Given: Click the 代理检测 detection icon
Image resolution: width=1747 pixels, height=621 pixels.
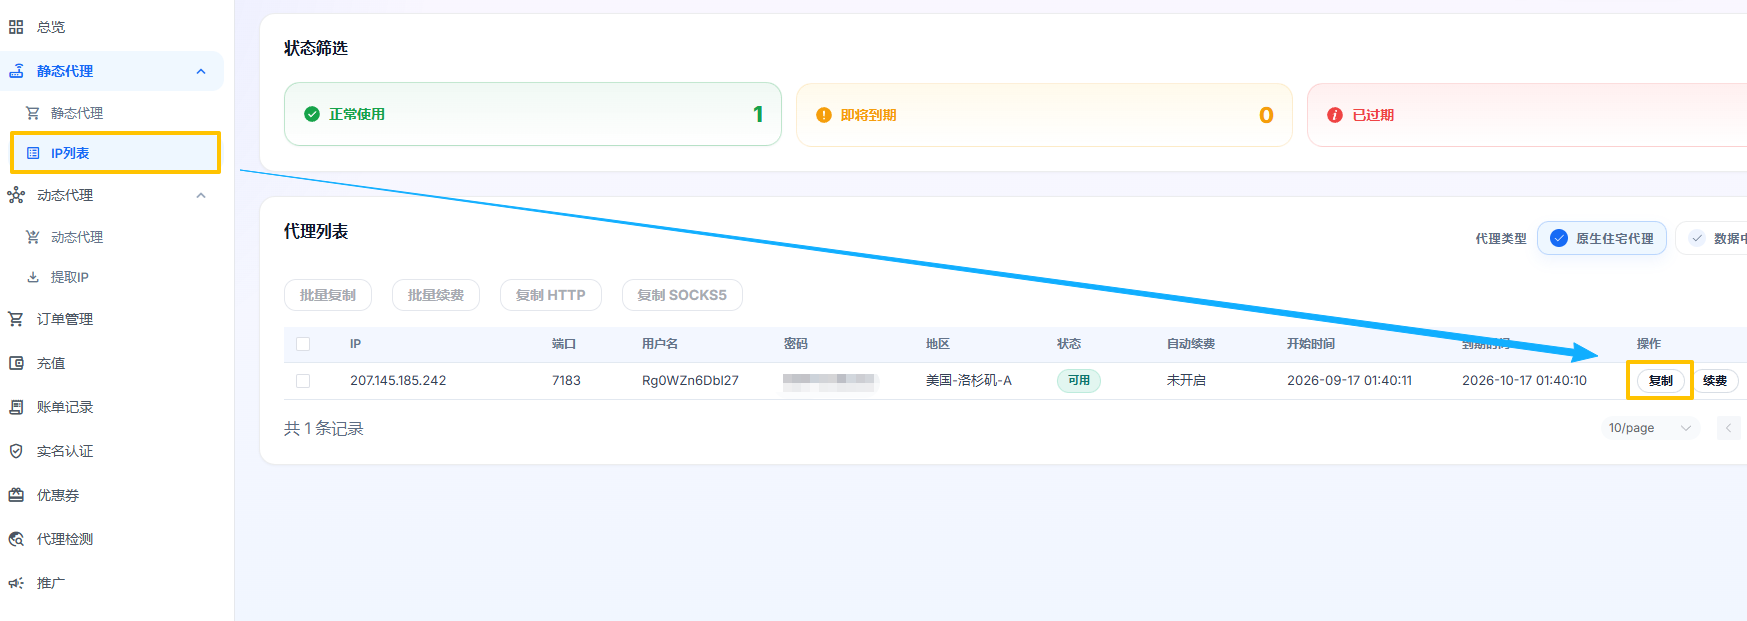Looking at the screenshot, I should pyautogui.click(x=16, y=539).
